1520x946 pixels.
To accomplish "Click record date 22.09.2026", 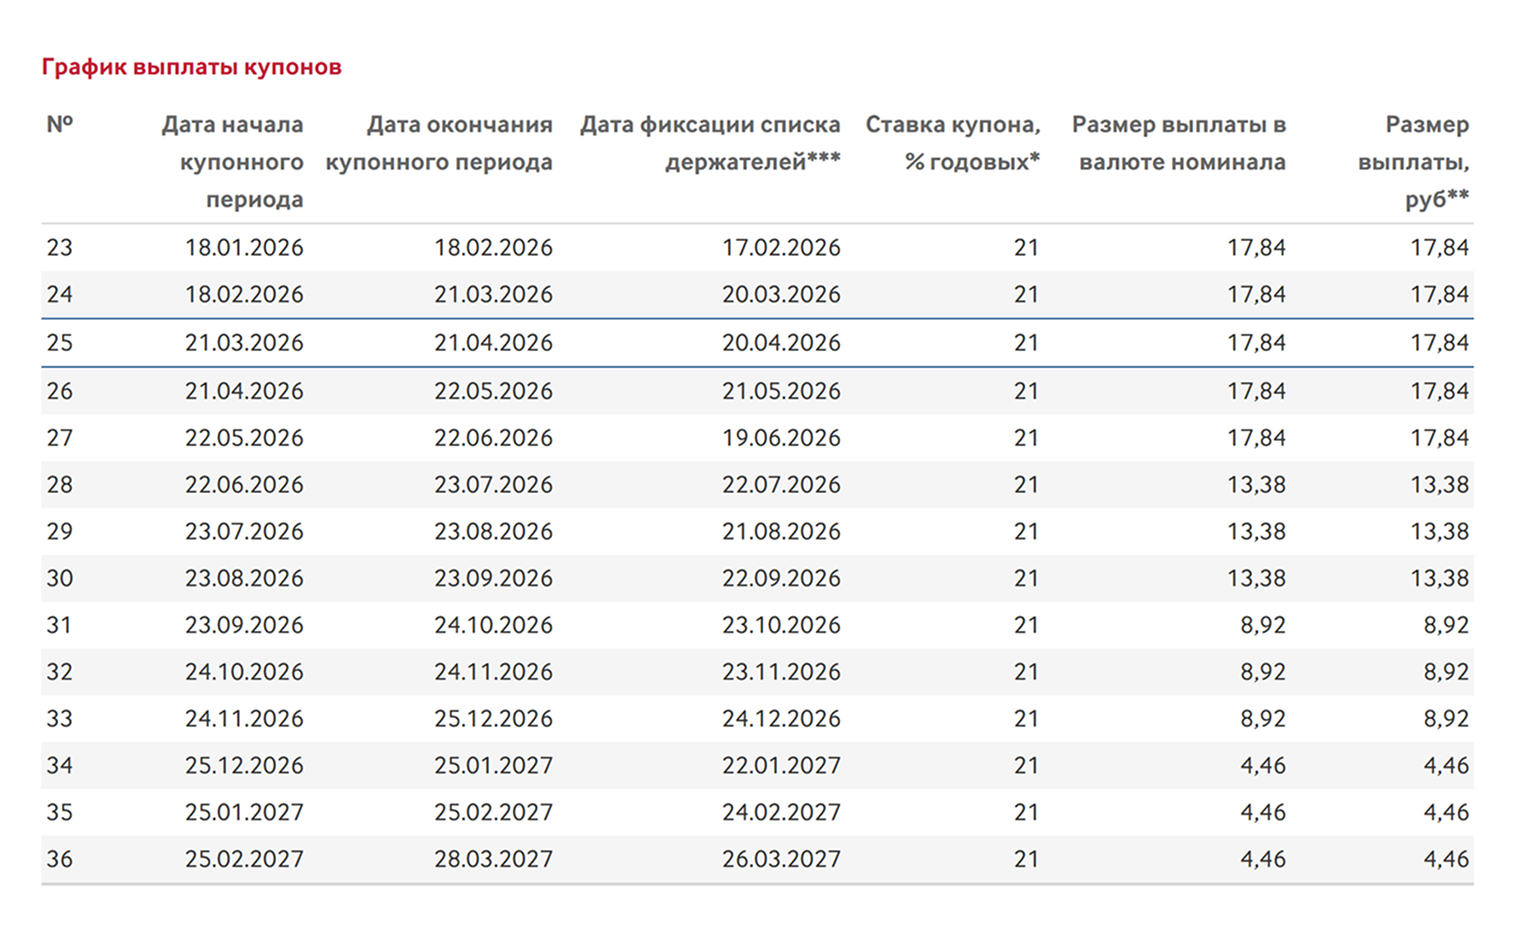I will click(x=781, y=579).
